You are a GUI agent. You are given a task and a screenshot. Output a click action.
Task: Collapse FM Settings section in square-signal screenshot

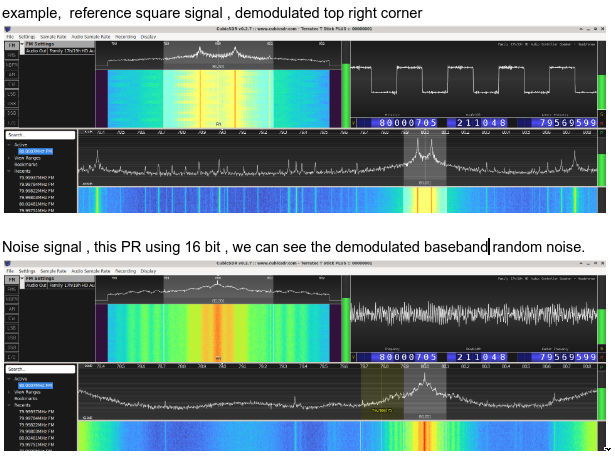point(22,44)
